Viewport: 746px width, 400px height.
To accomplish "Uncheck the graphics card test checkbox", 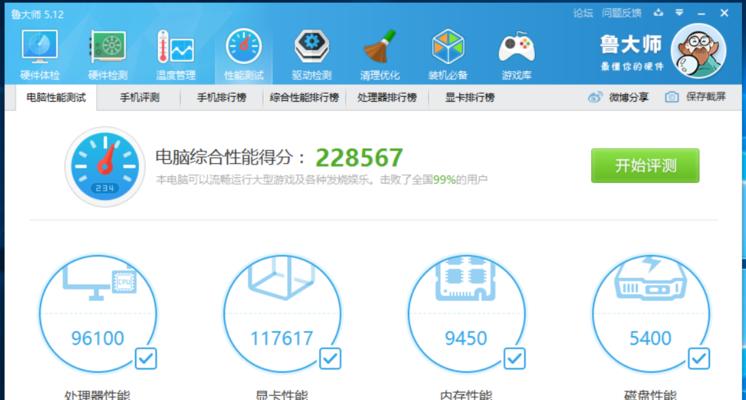I will [330, 359].
